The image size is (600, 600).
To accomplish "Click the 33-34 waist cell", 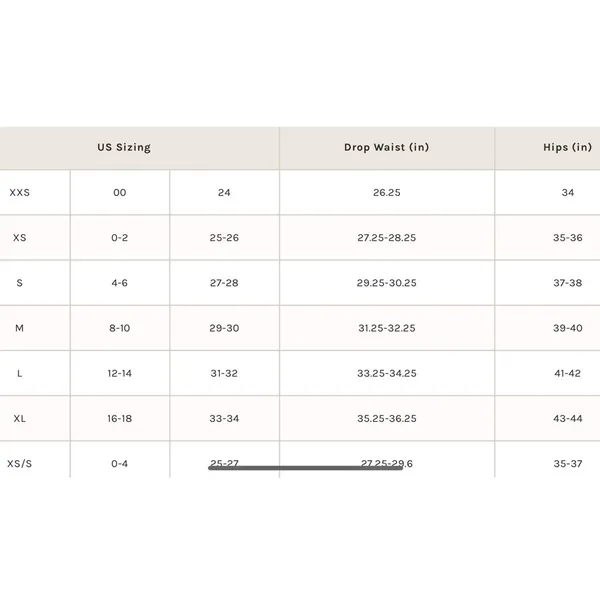I will [224, 418].
